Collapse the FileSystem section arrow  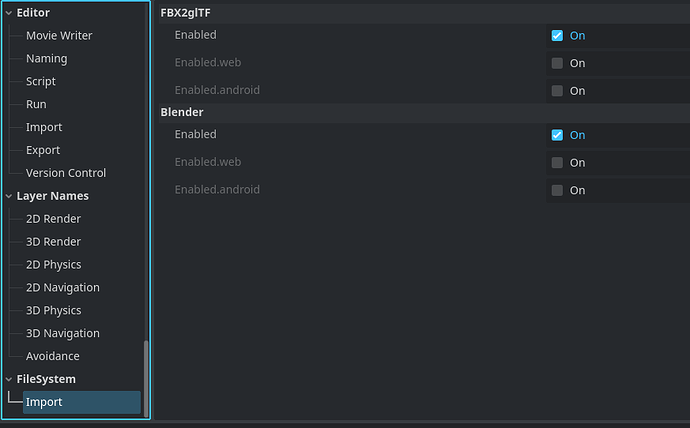(9, 379)
